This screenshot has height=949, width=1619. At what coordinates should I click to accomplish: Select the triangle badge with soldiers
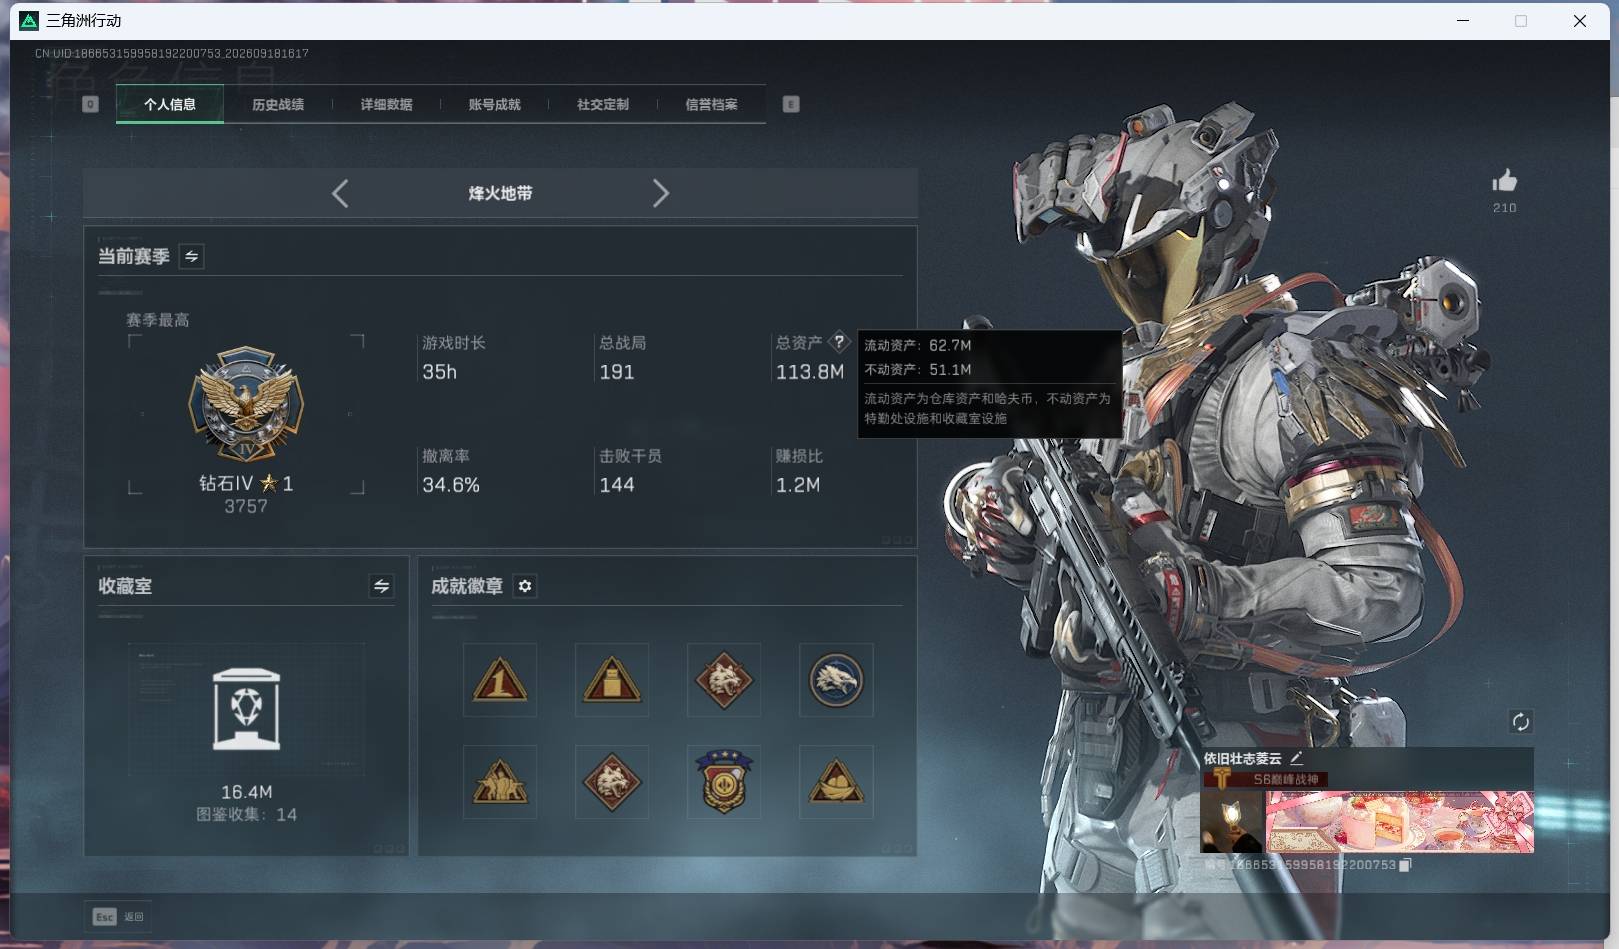click(500, 782)
